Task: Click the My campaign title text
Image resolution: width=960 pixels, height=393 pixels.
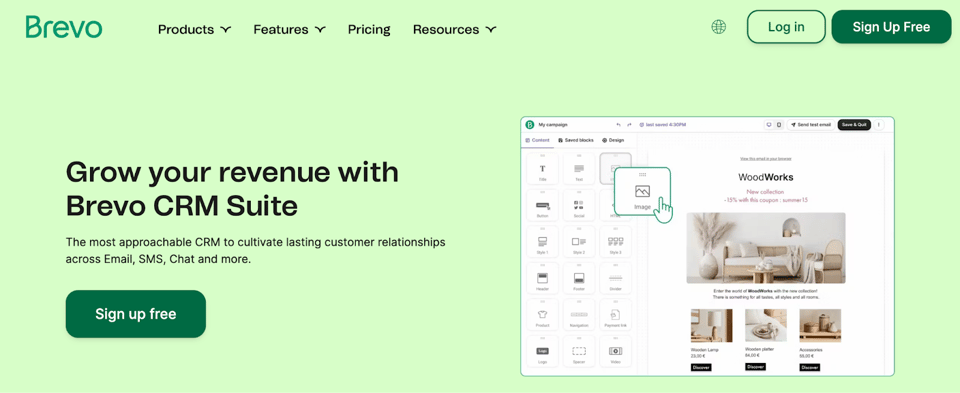Action: tap(553, 124)
